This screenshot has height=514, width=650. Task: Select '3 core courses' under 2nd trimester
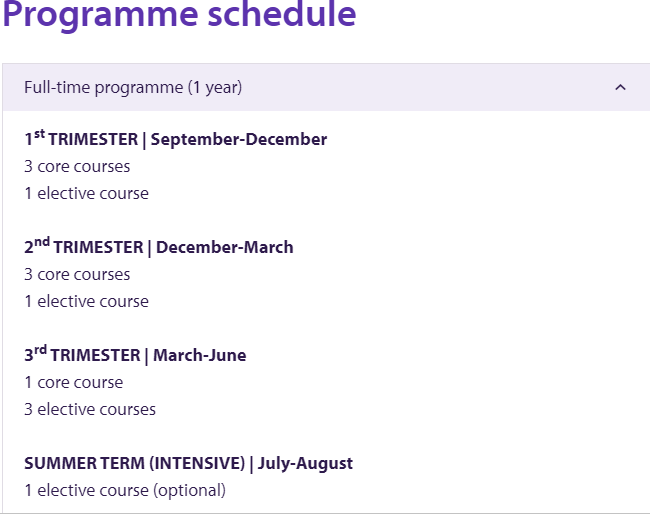click(77, 274)
